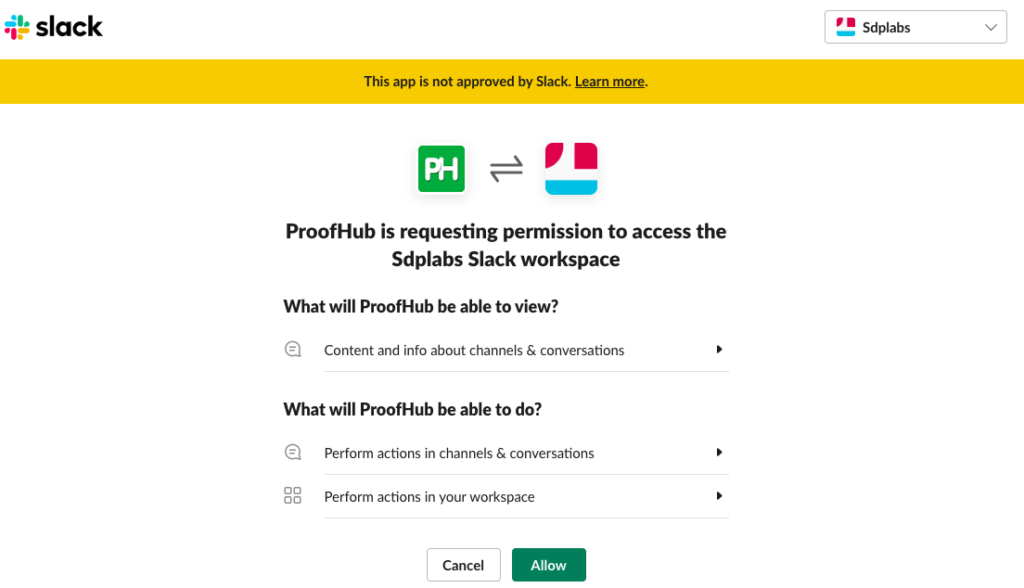This screenshot has height=588, width=1024.
Task: Click the ProofHub permission request heading
Action: tap(506, 243)
